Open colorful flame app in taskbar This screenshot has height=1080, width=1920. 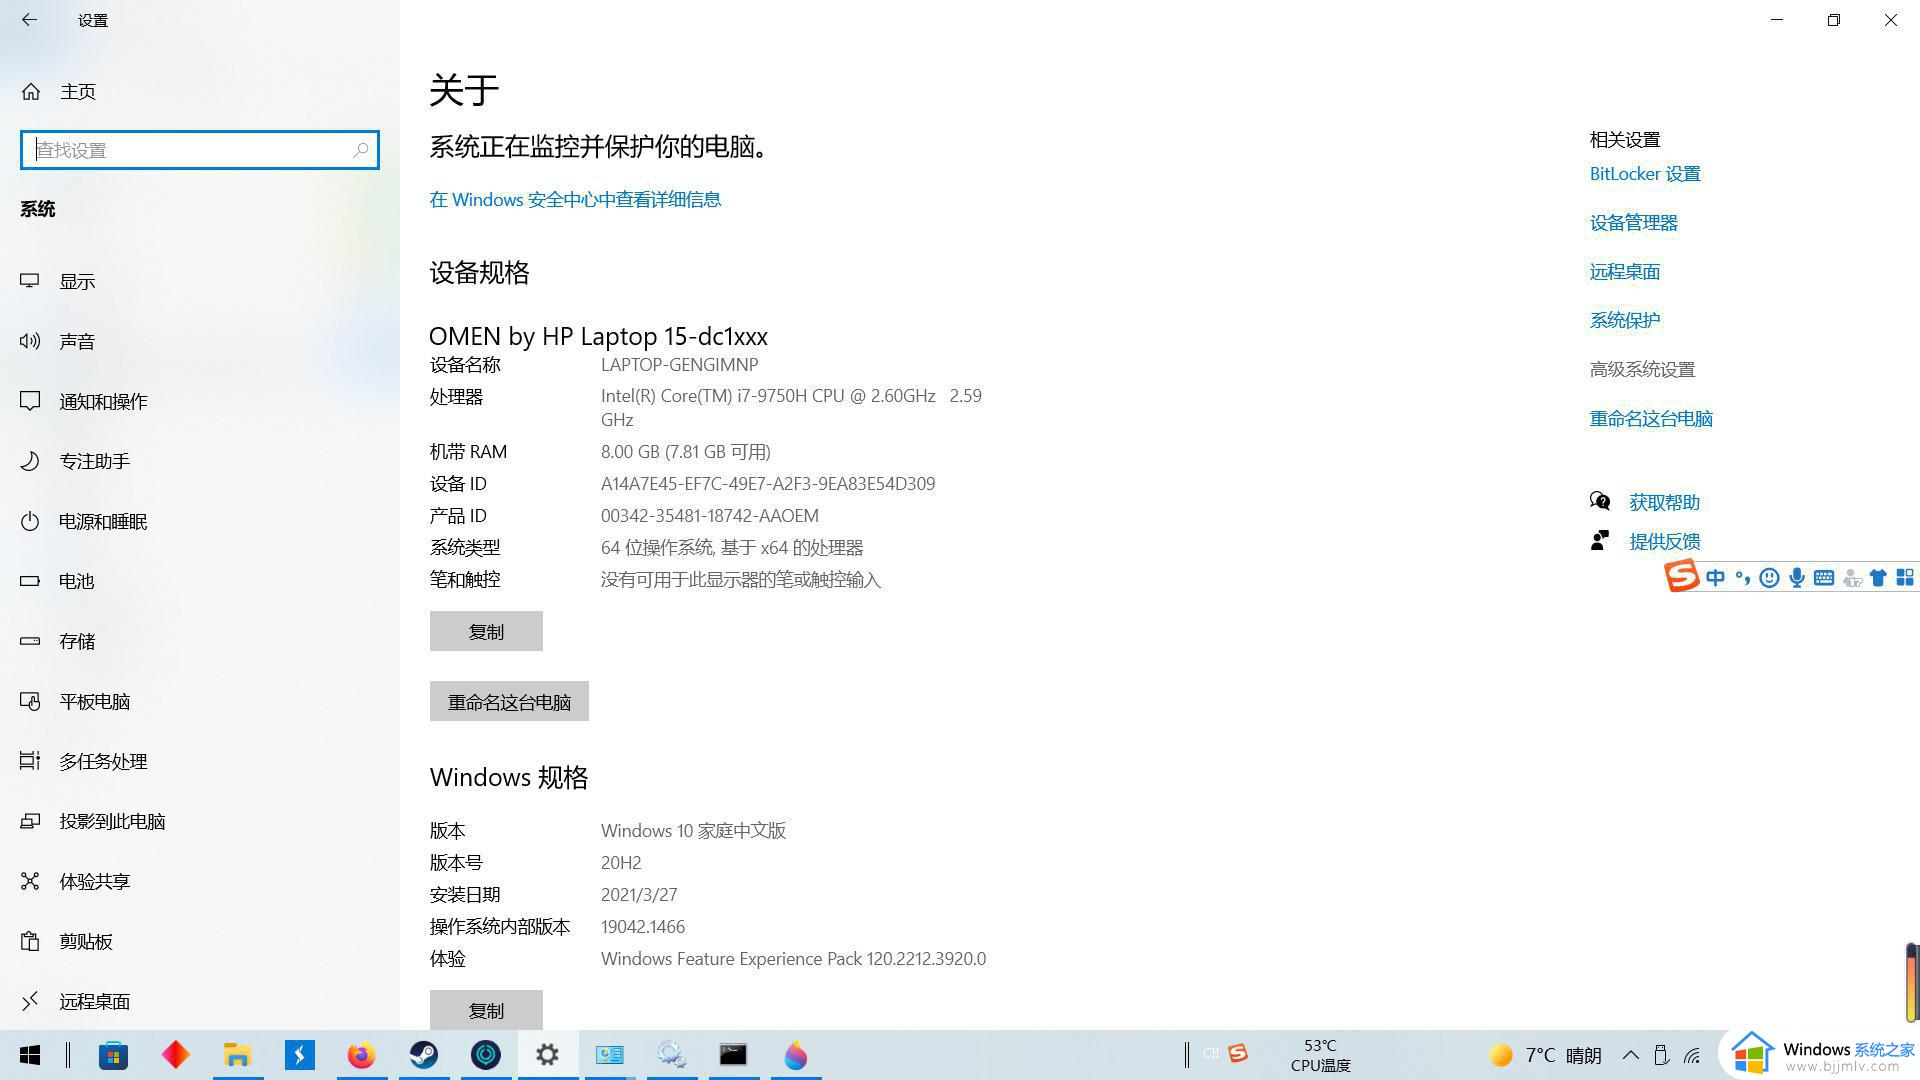tap(796, 1055)
